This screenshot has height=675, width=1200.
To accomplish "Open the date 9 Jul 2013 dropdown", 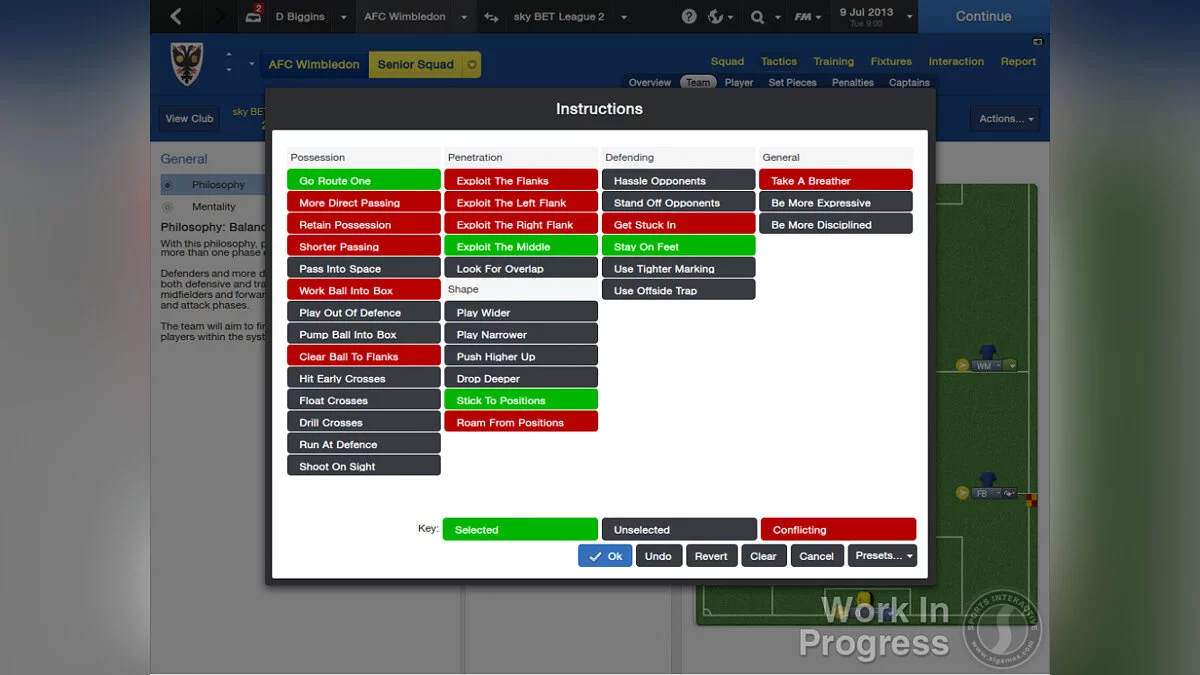I will pyautogui.click(x=909, y=17).
